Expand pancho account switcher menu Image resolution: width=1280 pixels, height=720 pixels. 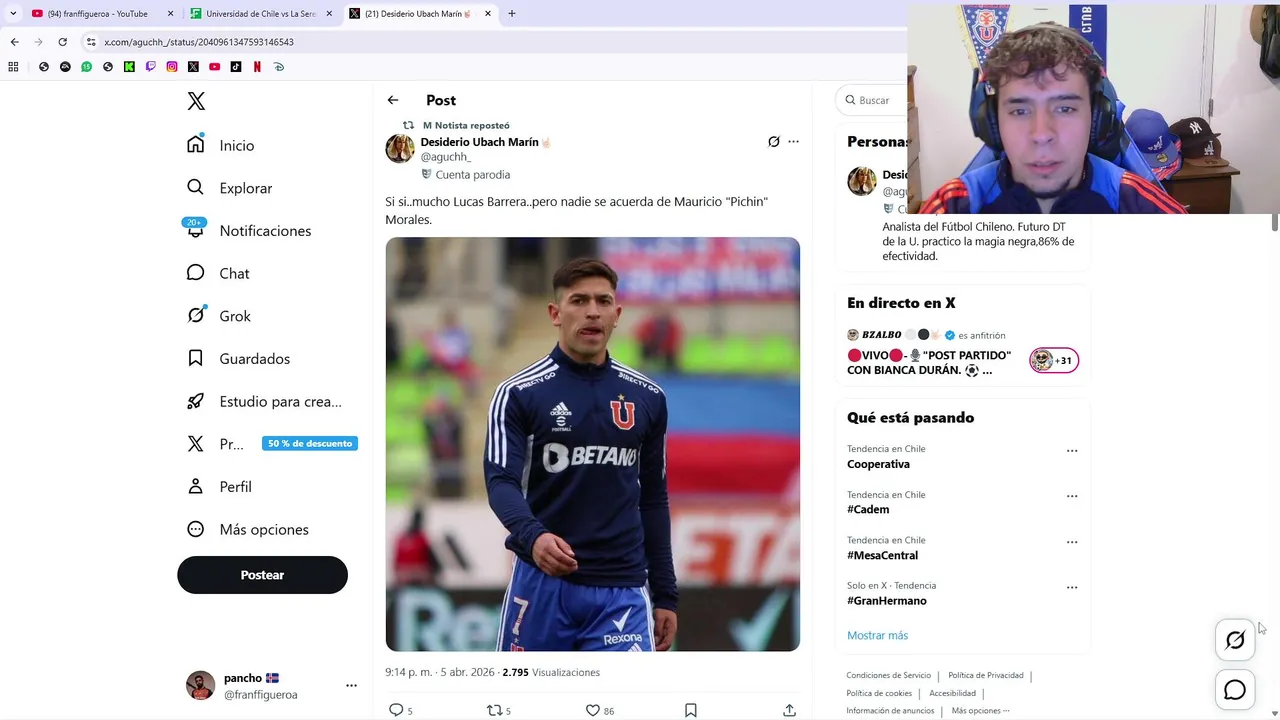(351, 686)
